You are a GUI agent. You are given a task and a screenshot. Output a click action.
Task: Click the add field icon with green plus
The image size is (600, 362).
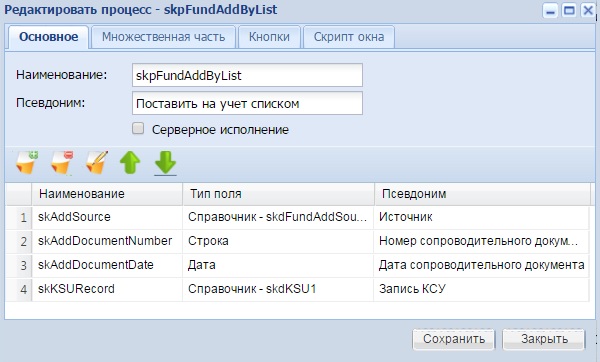click(x=27, y=162)
